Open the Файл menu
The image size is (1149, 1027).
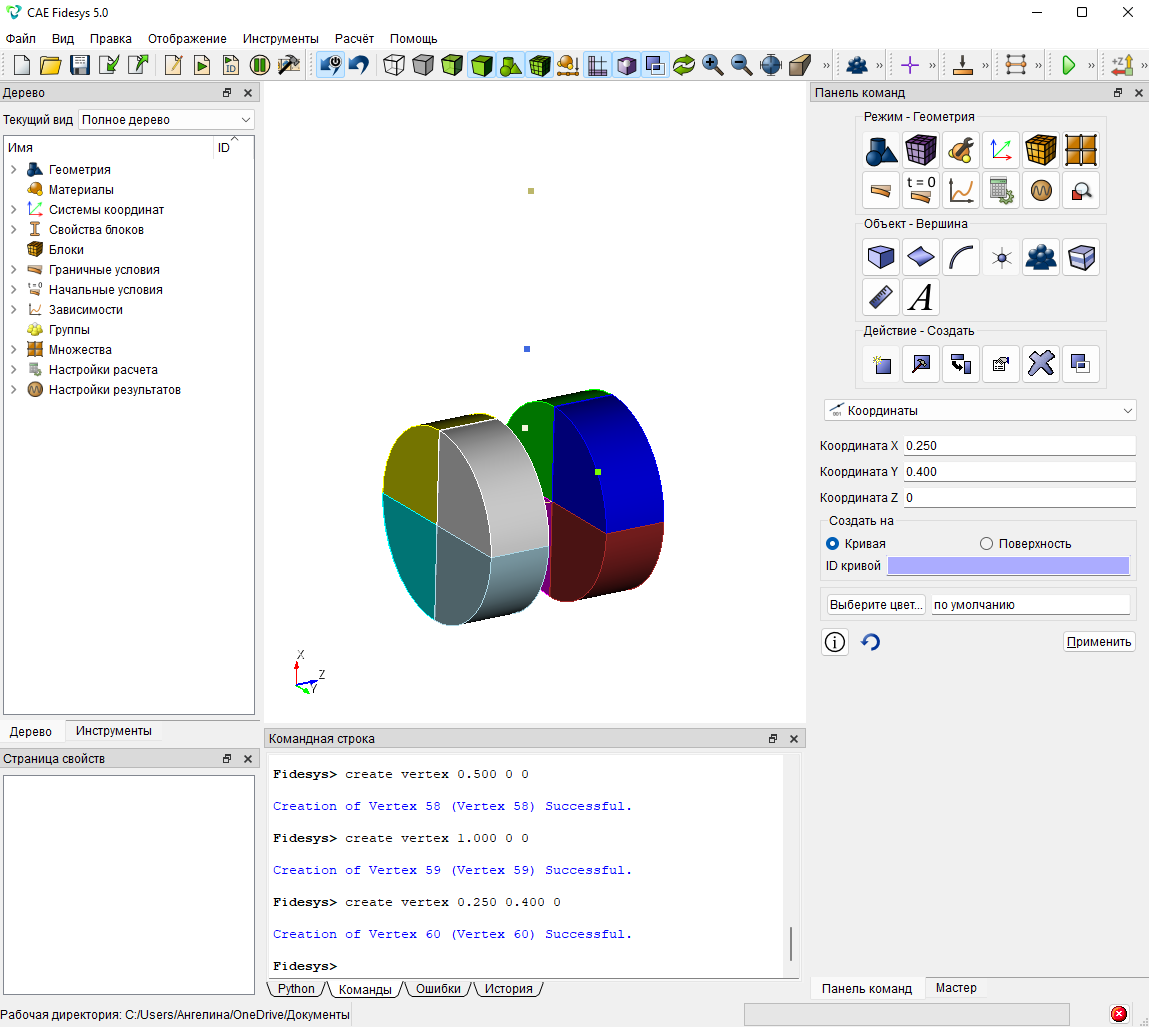click(x=21, y=38)
